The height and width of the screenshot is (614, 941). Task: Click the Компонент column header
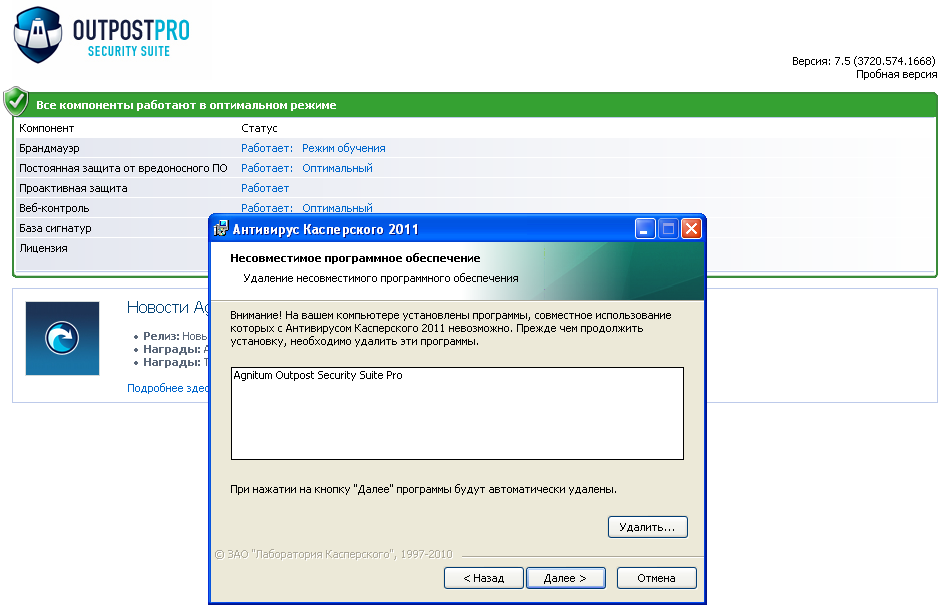(47, 128)
